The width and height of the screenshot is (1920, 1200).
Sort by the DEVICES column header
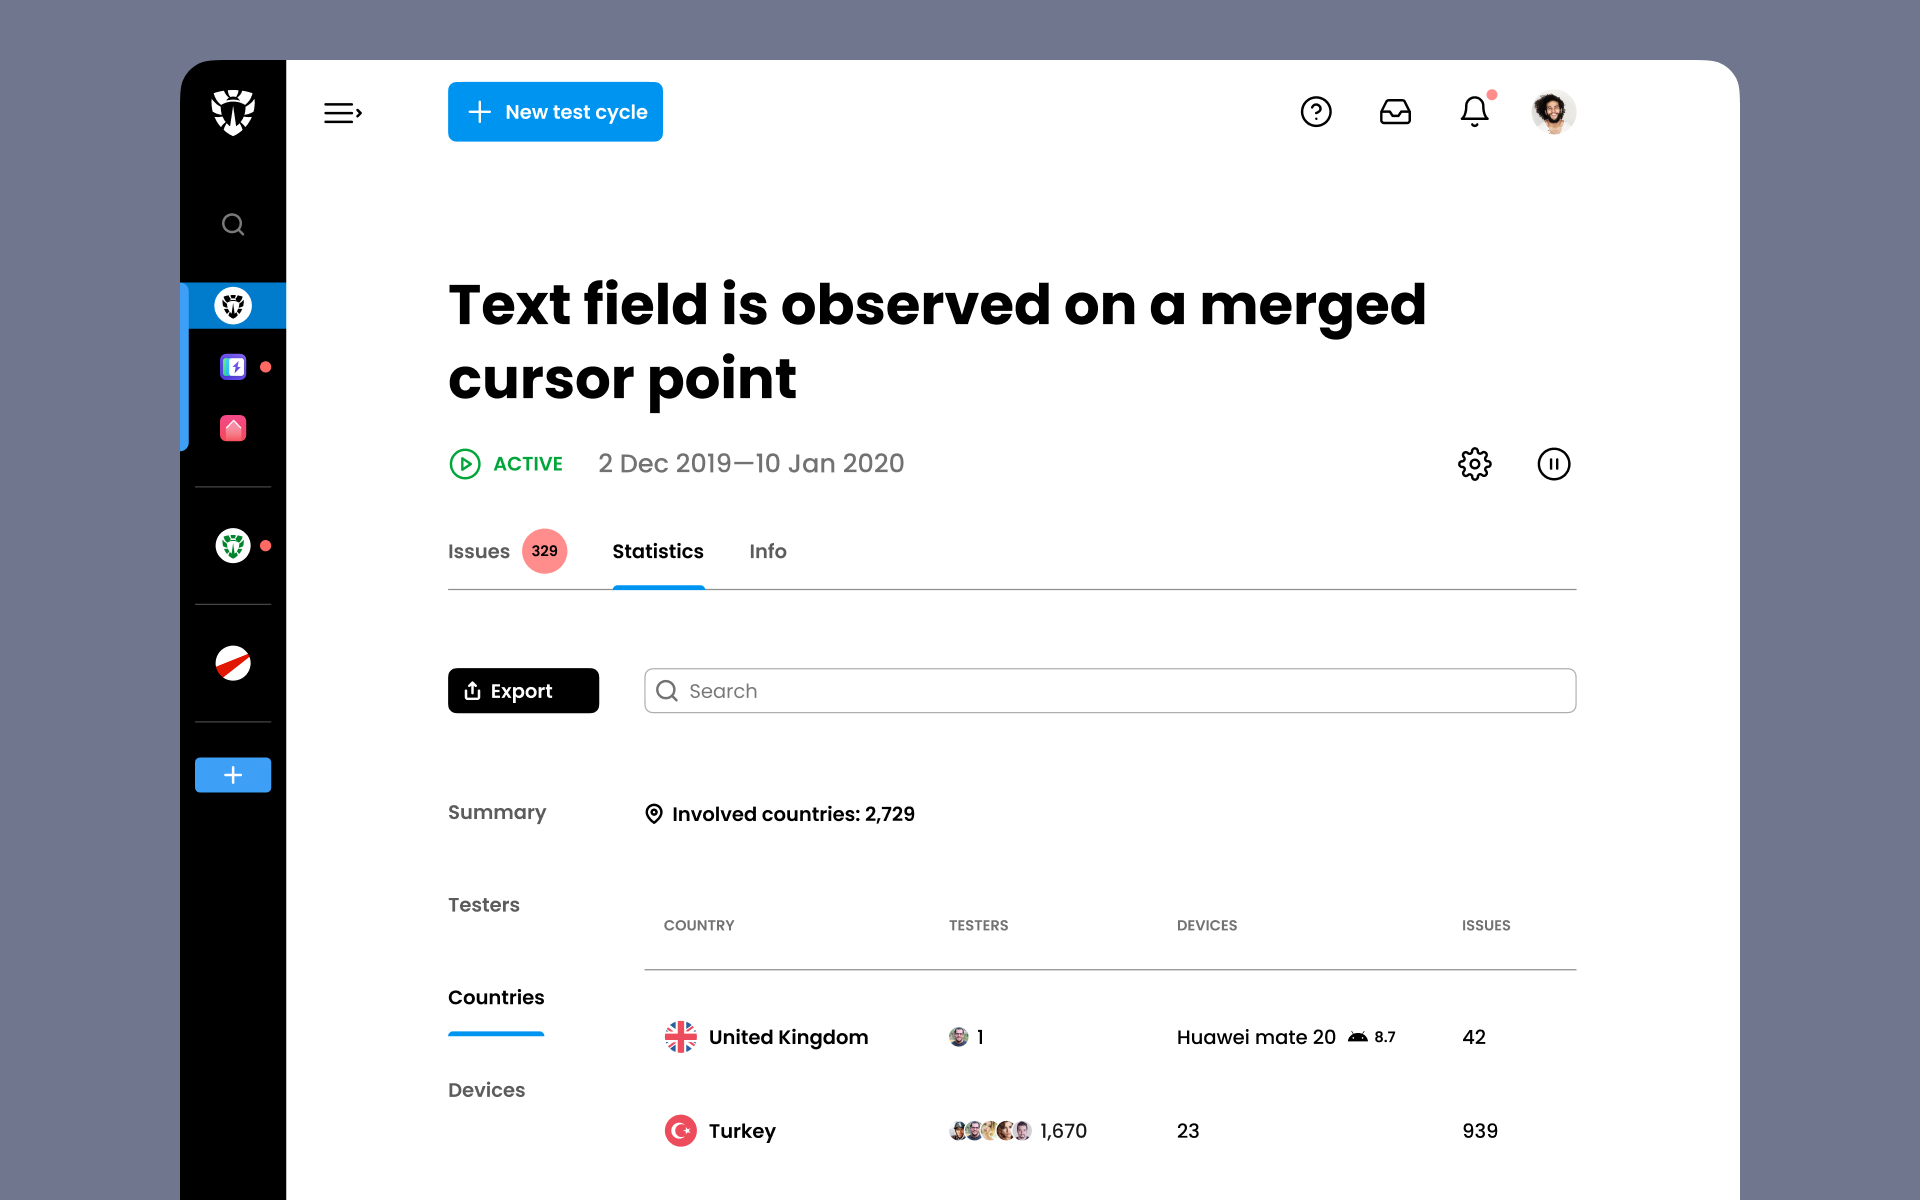[1207, 925]
